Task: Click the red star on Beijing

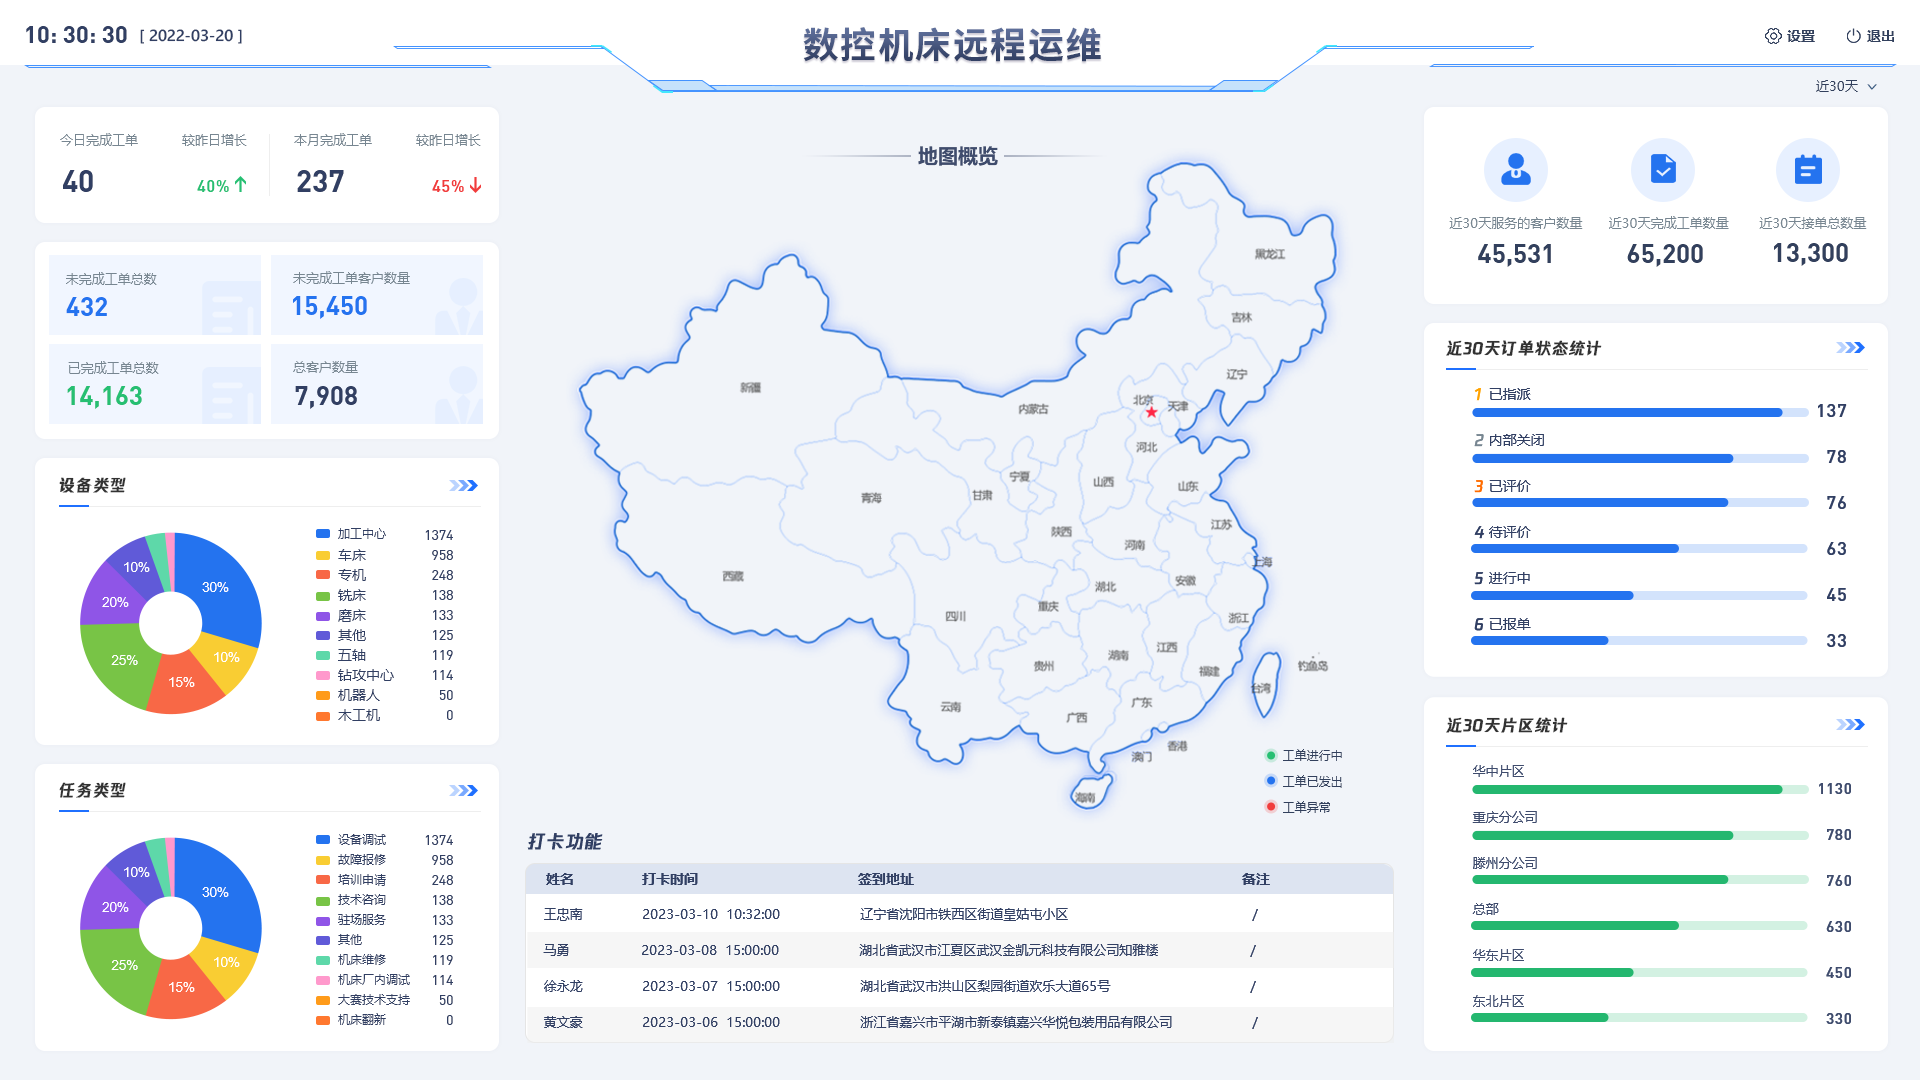Action: pyautogui.click(x=1151, y=412)
